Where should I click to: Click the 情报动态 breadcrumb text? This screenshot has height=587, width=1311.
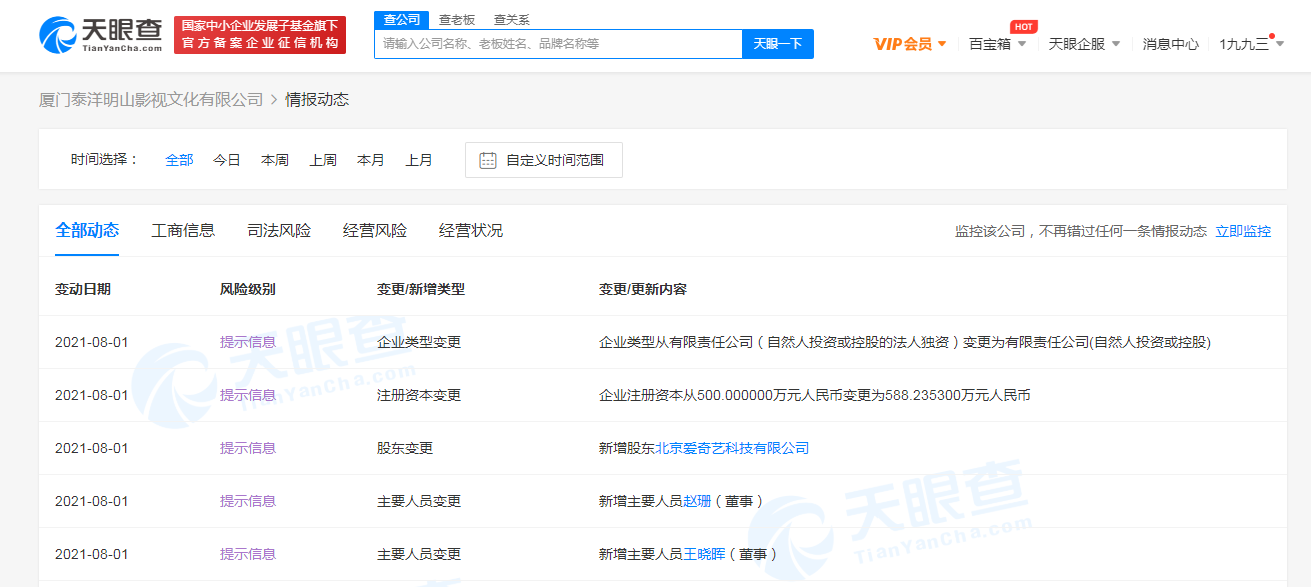[x=317, y=99]
